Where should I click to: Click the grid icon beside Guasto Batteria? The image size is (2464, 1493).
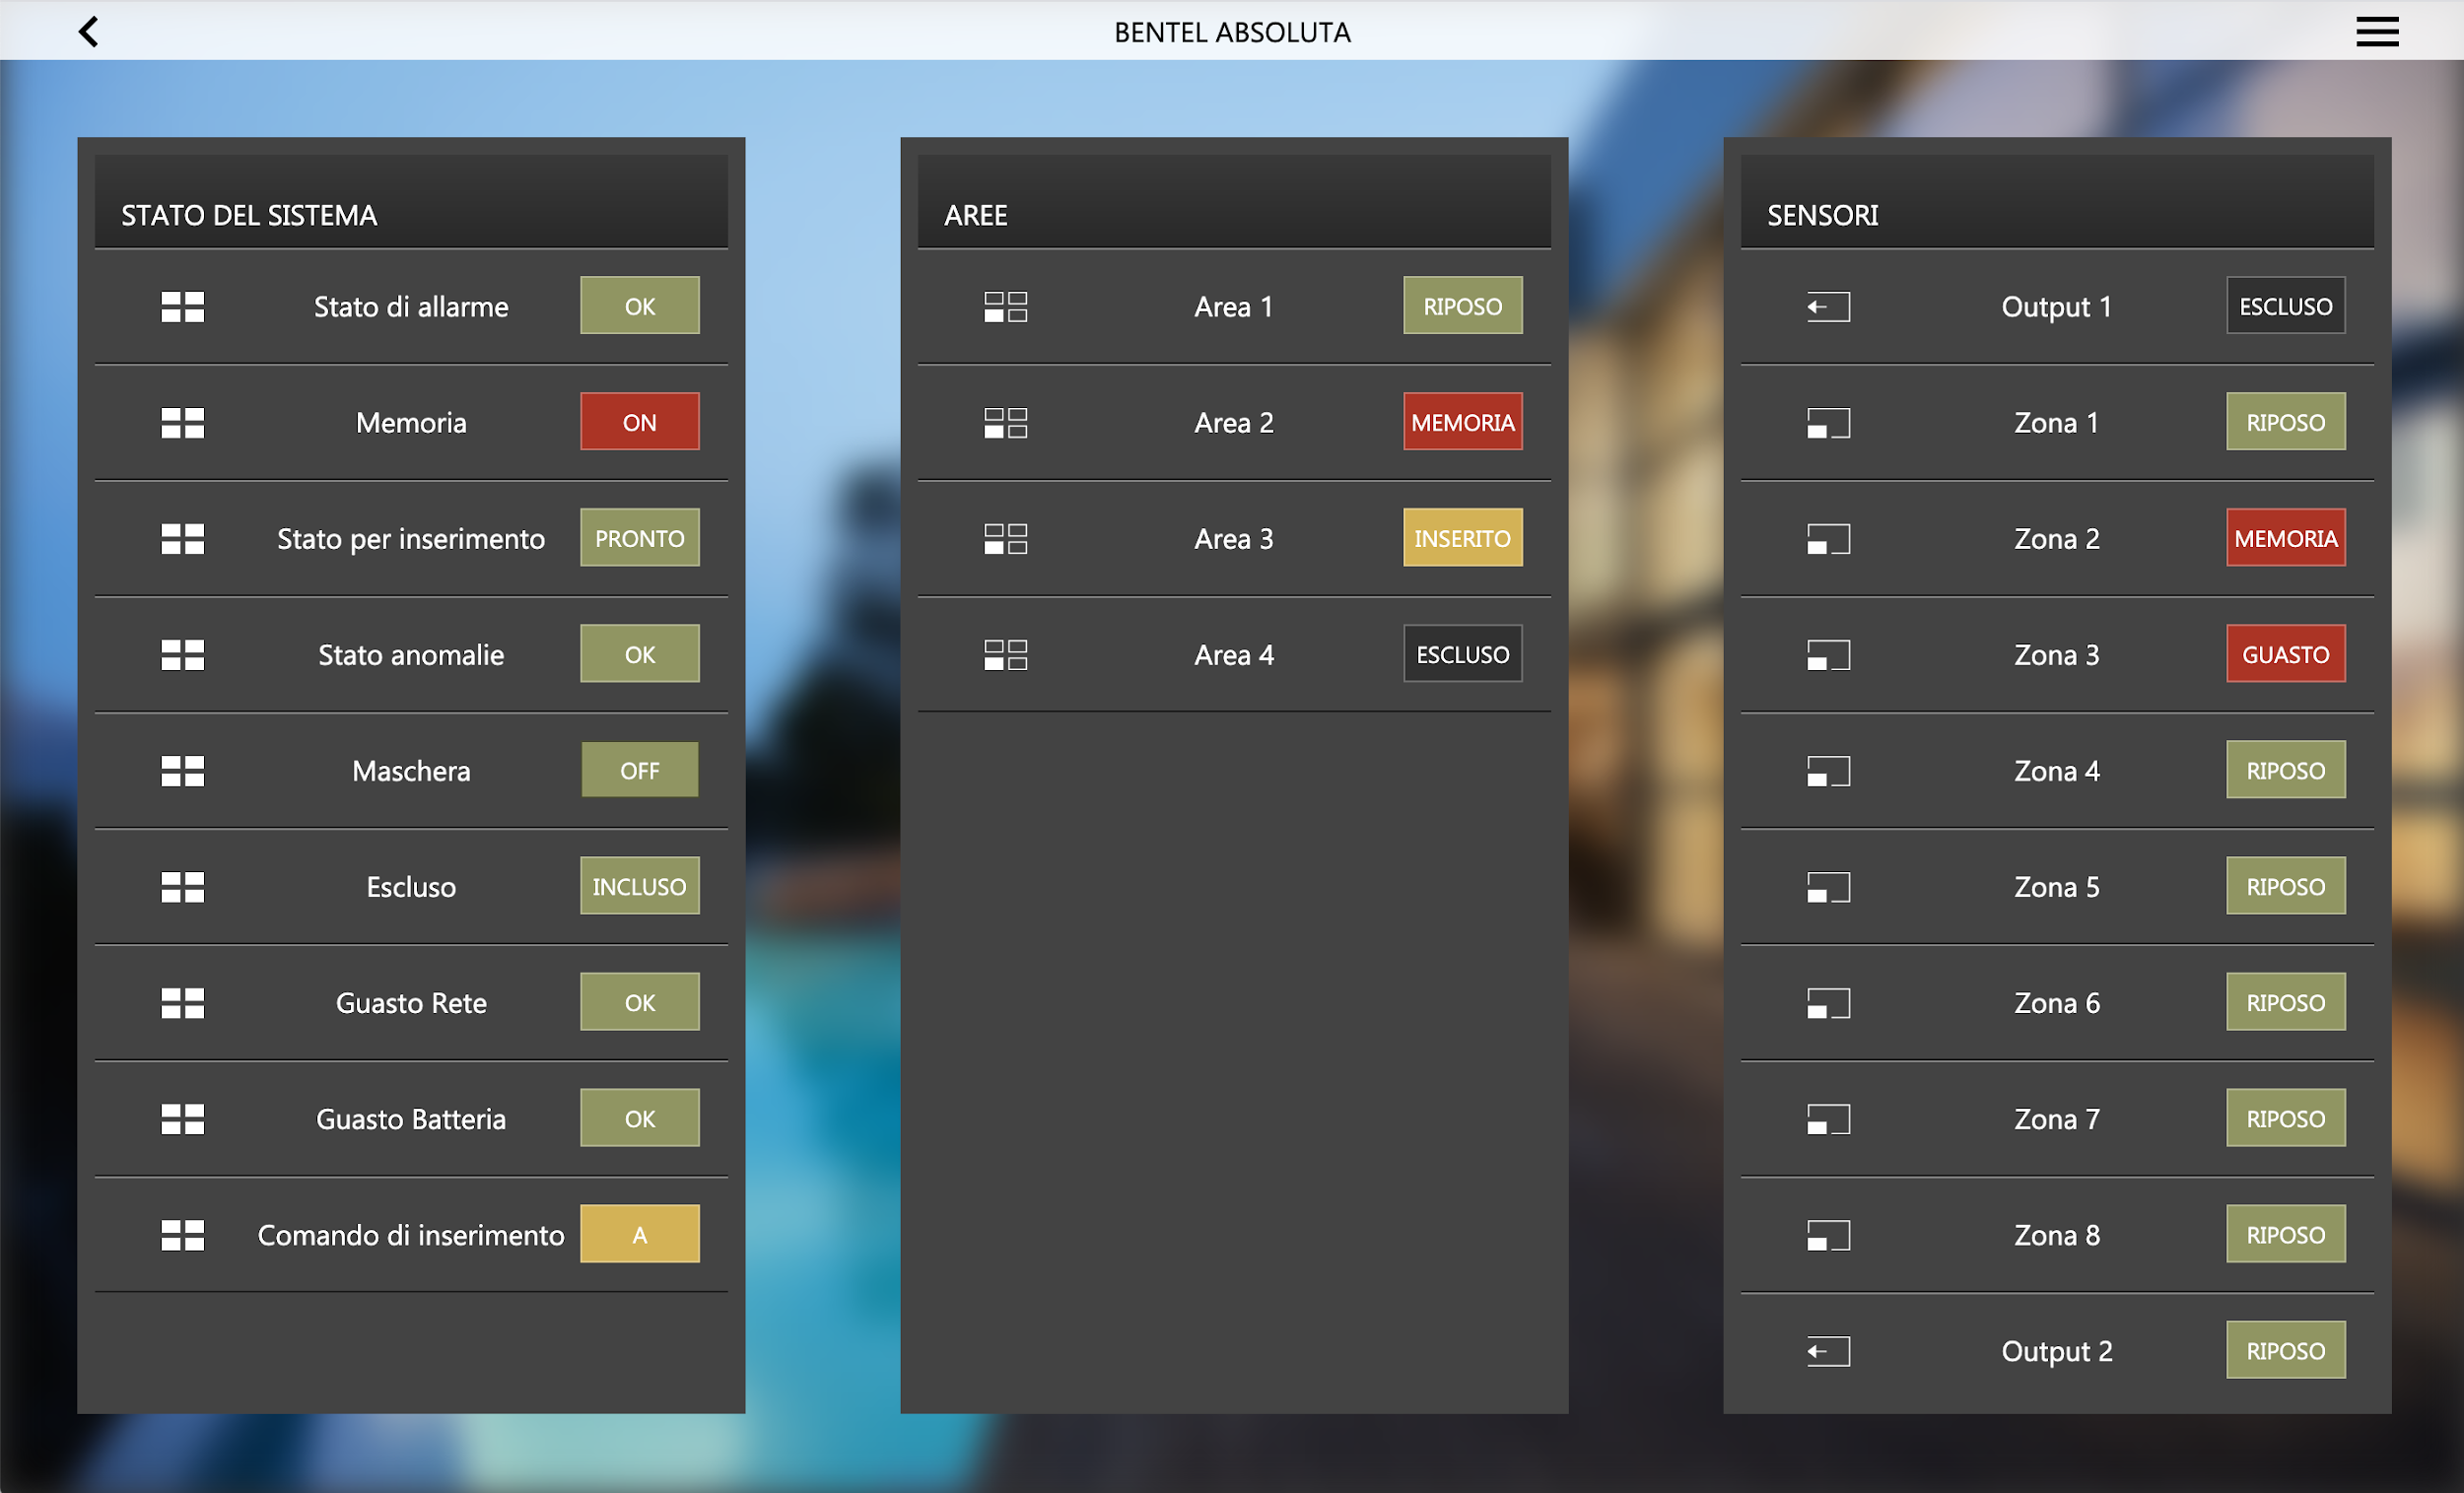[183, 1119]
